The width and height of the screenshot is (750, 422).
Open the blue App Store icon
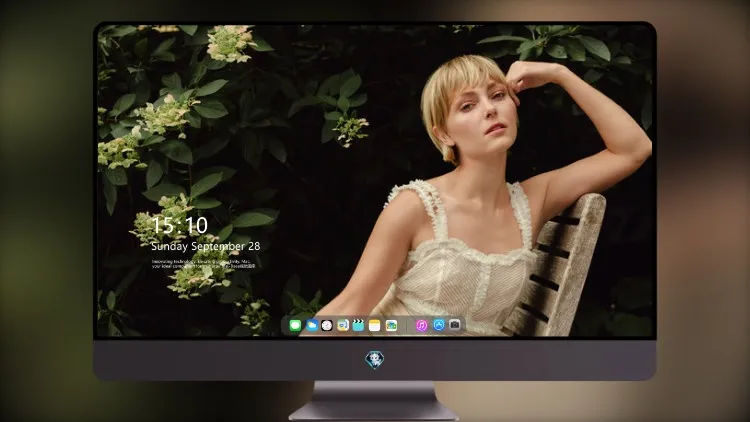tap(439, 325)
